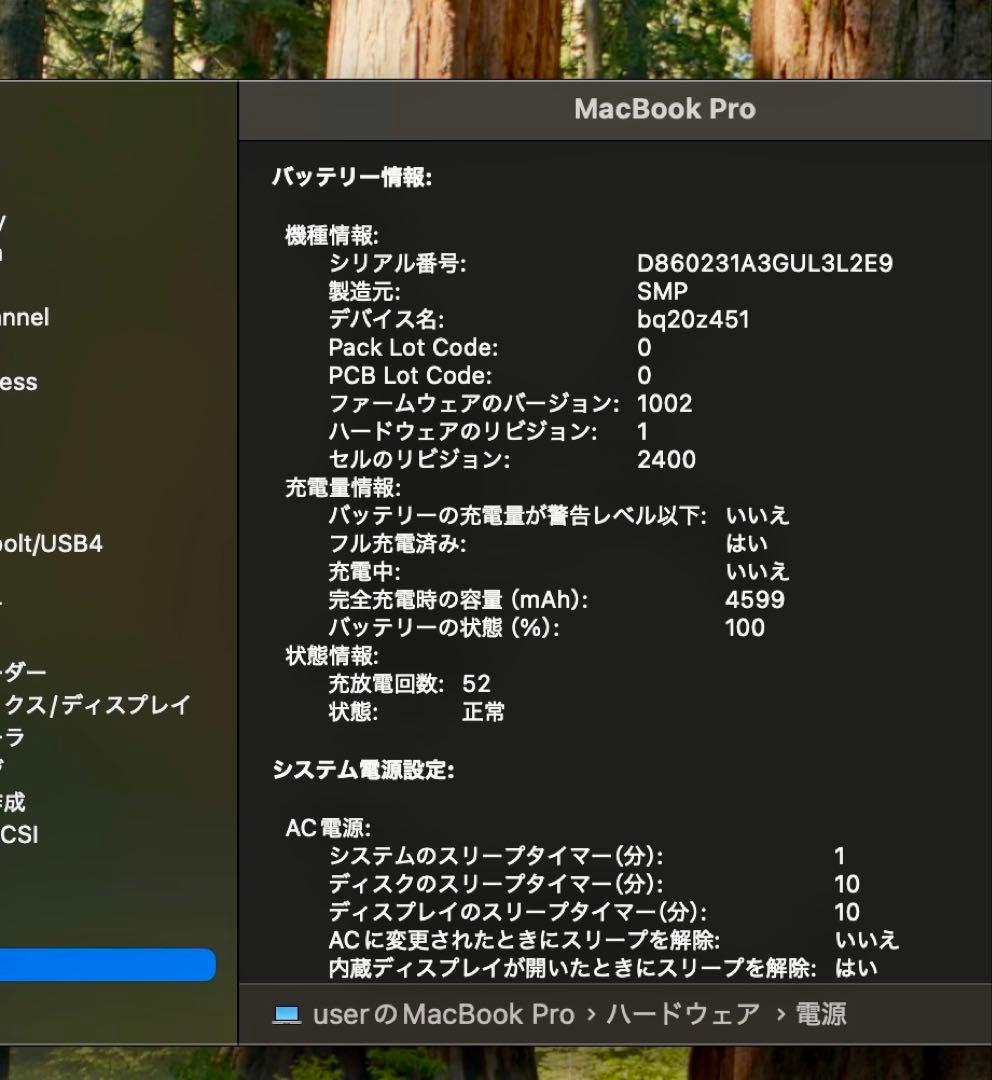Click the 'ファームウェアのバージョン:' label
Screen dimensions: 992x1080
(474, 404)
